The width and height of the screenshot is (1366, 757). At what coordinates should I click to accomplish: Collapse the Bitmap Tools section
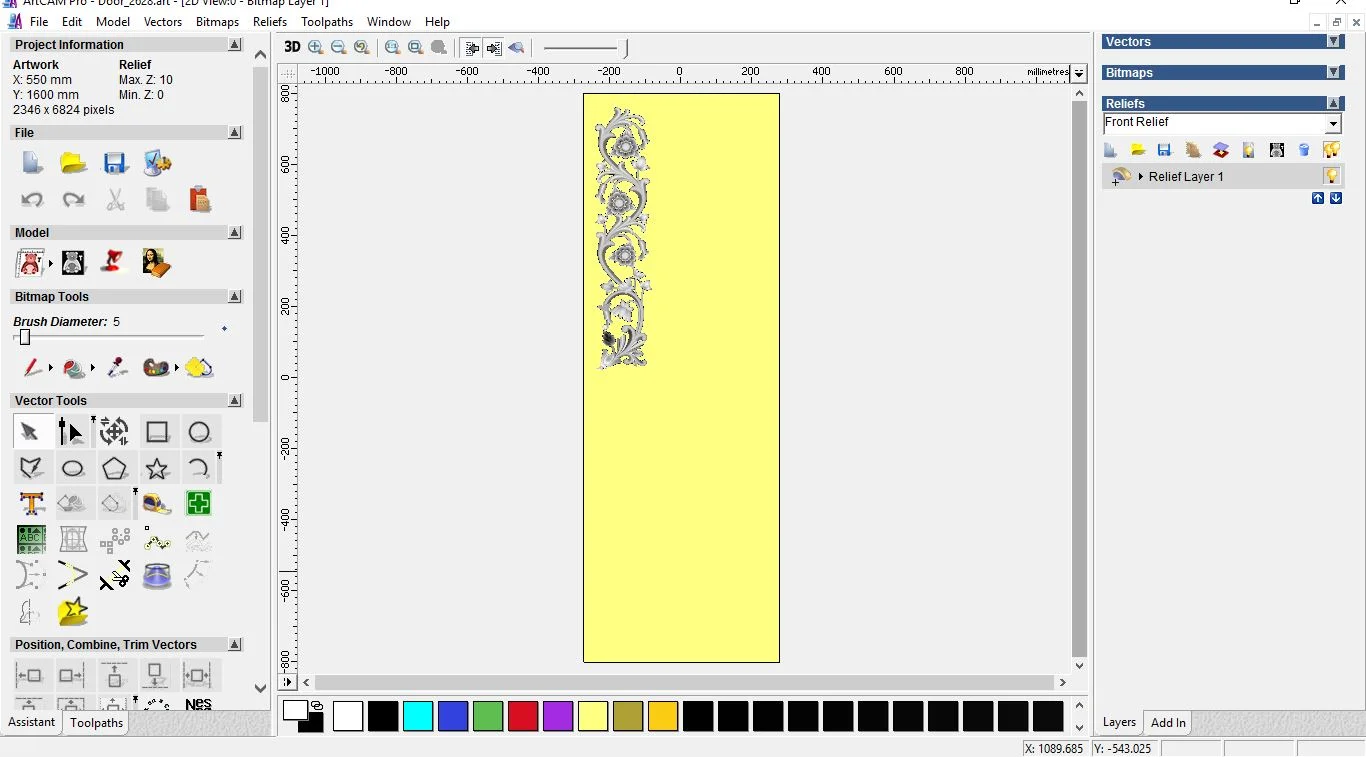235,297
